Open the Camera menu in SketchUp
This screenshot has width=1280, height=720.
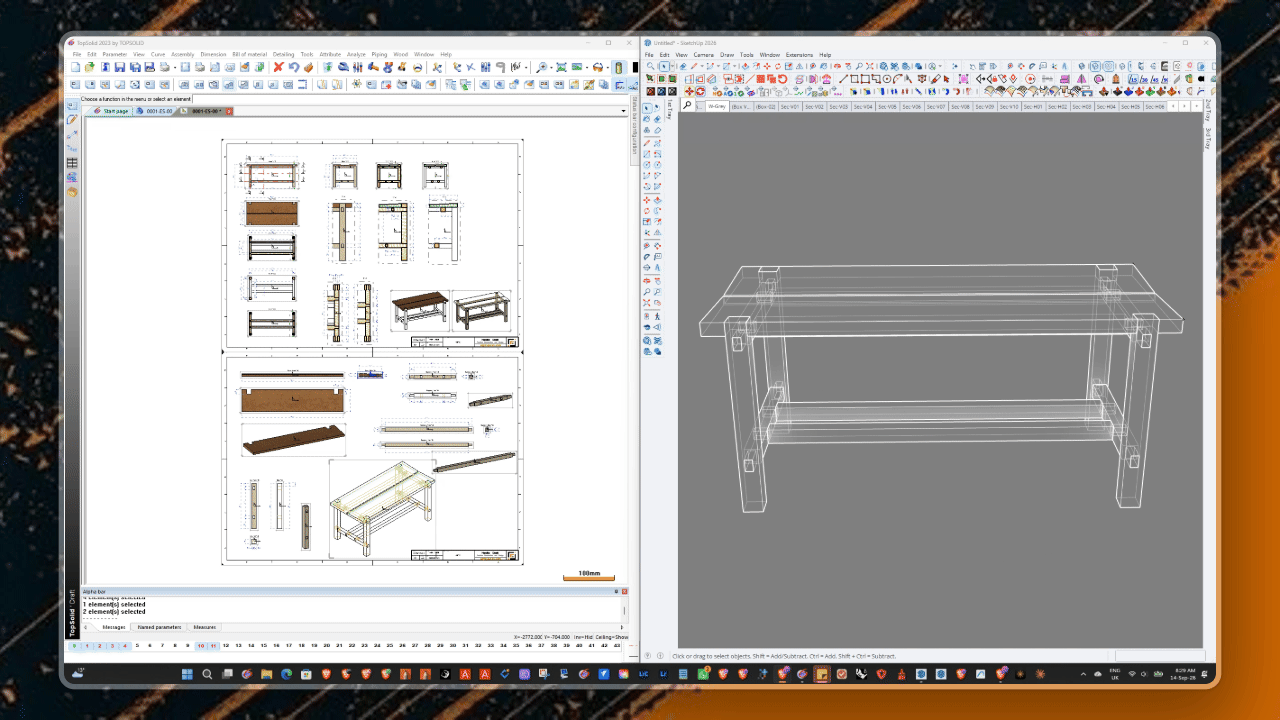(x=704, y=54)
